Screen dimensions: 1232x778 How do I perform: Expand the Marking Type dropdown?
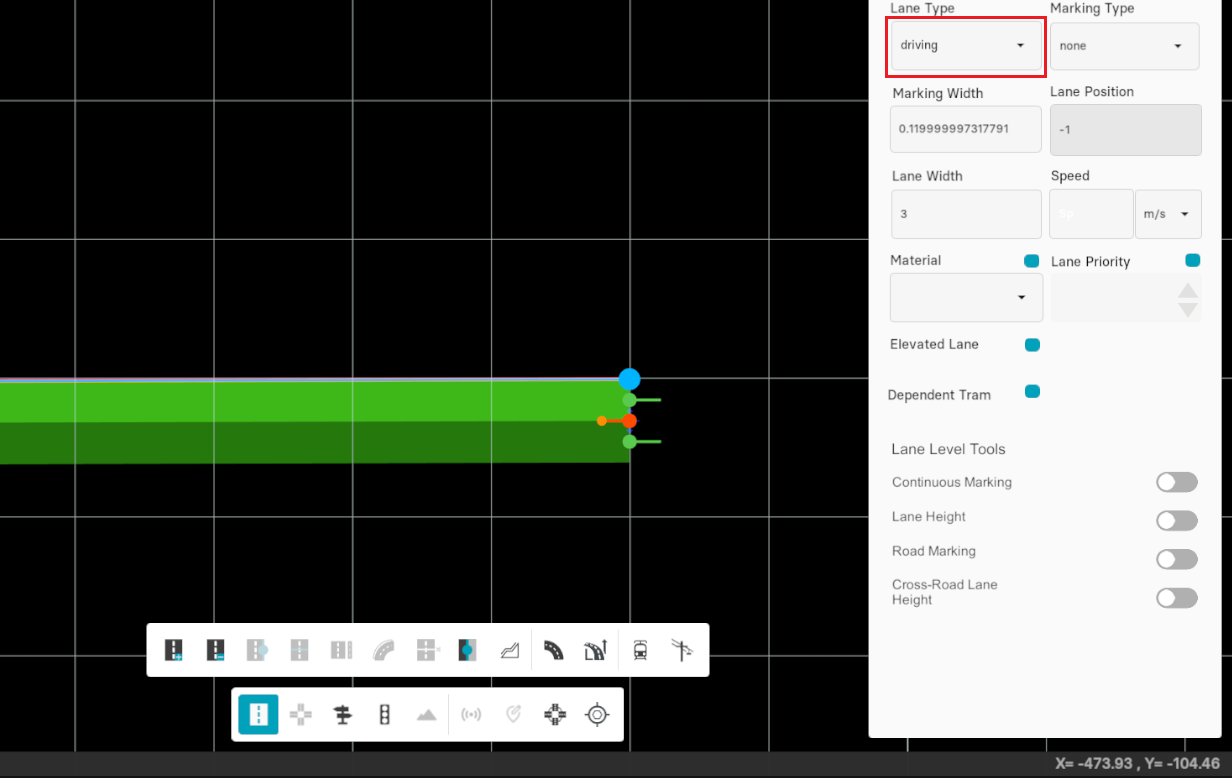[x=1124, y=46]
